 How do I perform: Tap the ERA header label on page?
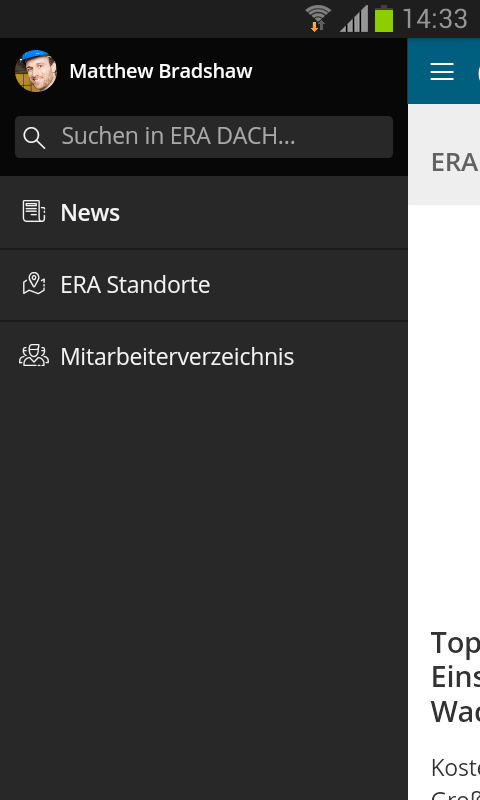tap(454, 163)
